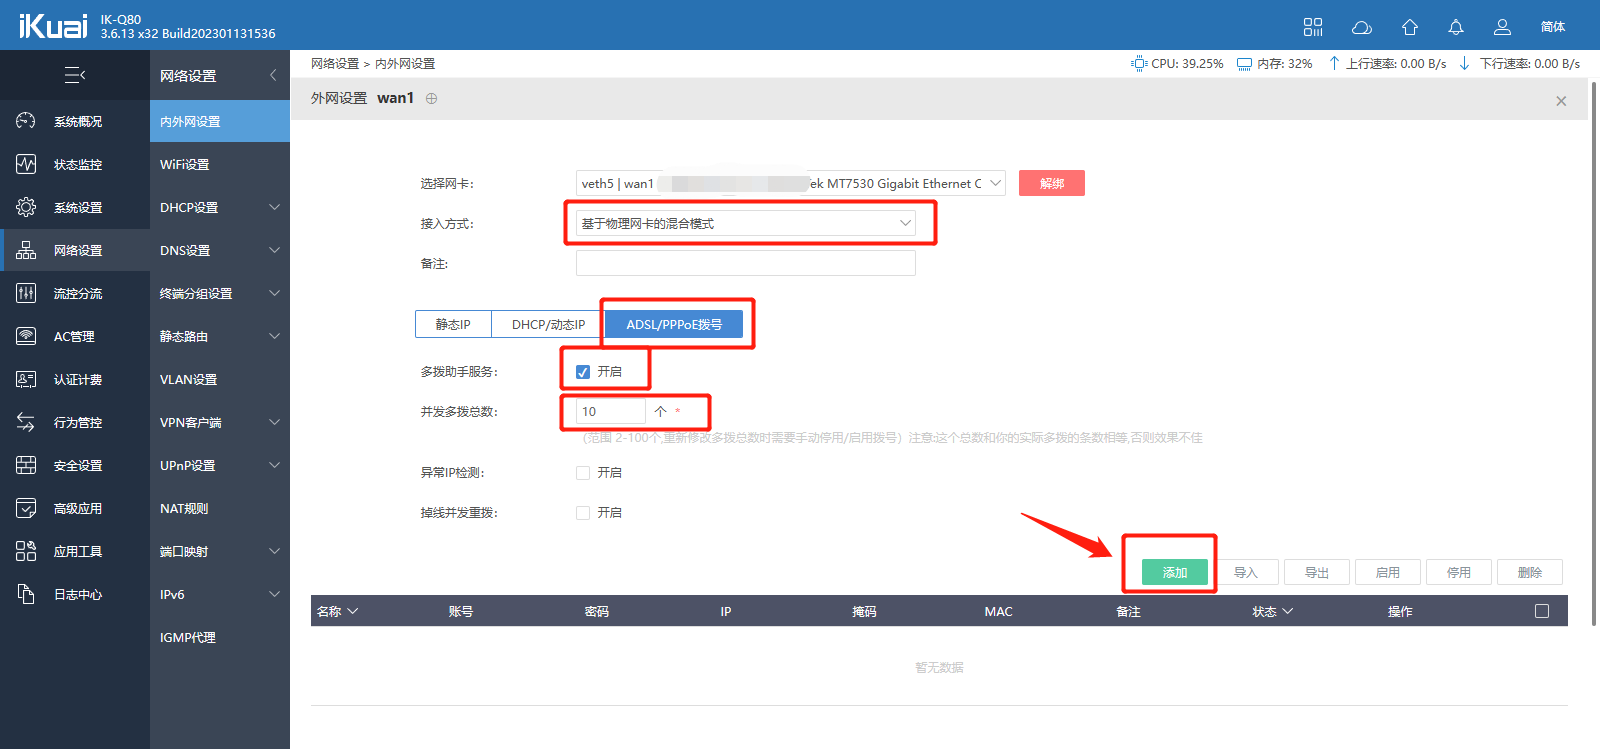
Task: Click the plus icon beside wan1
Action: [x=432, y=98]
